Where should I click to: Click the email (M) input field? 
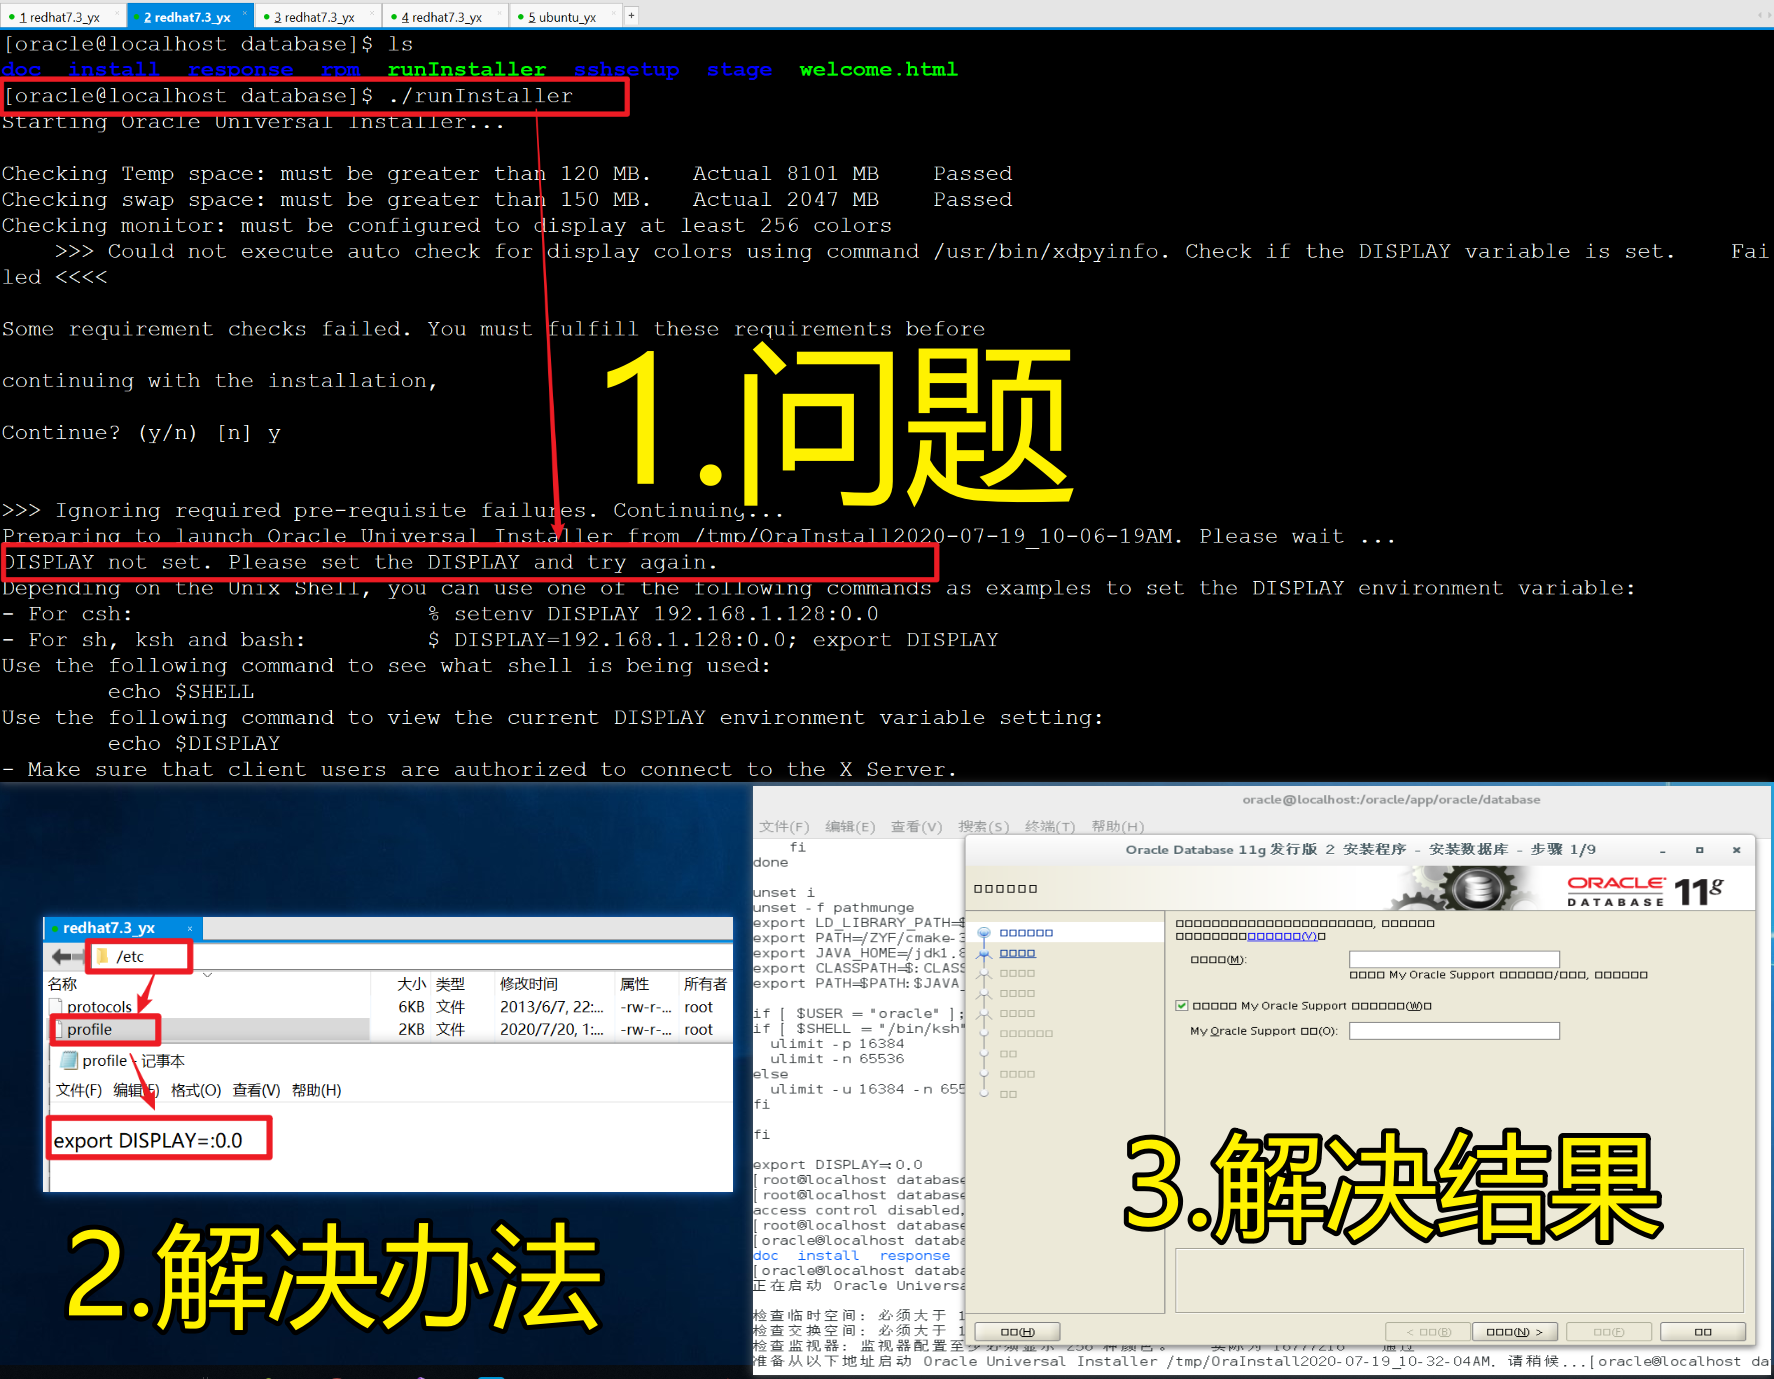pyautogui.click(x=1453, y=959)
